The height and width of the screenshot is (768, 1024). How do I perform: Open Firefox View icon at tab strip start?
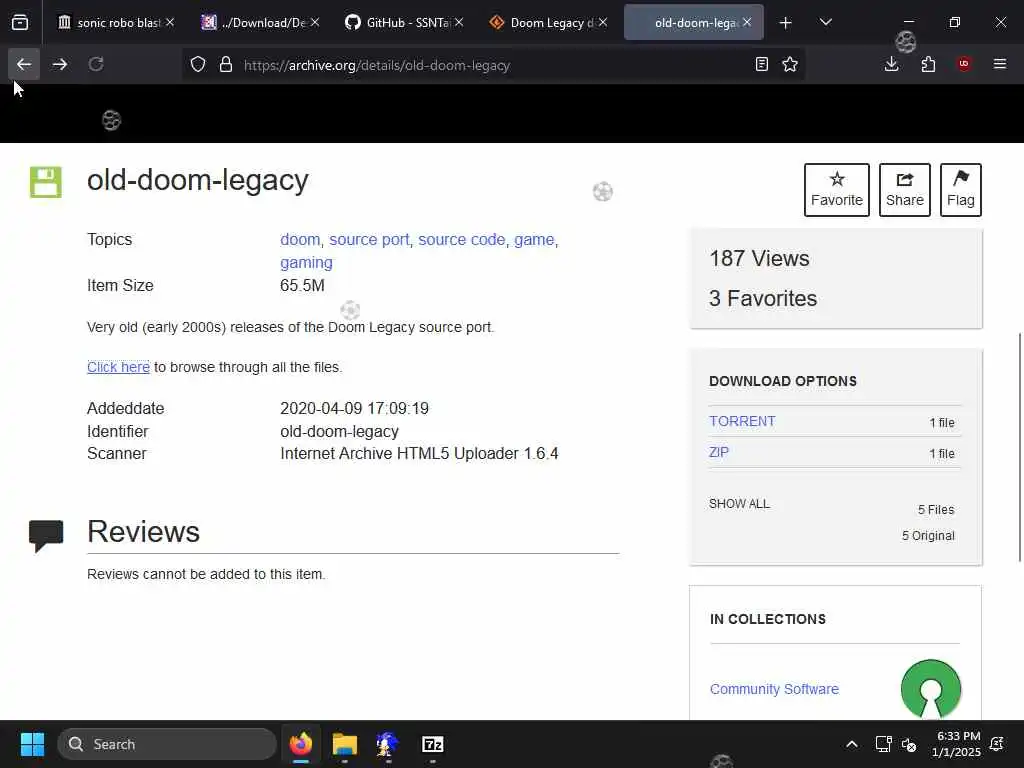pyautogui.click(x=20, y=23)
